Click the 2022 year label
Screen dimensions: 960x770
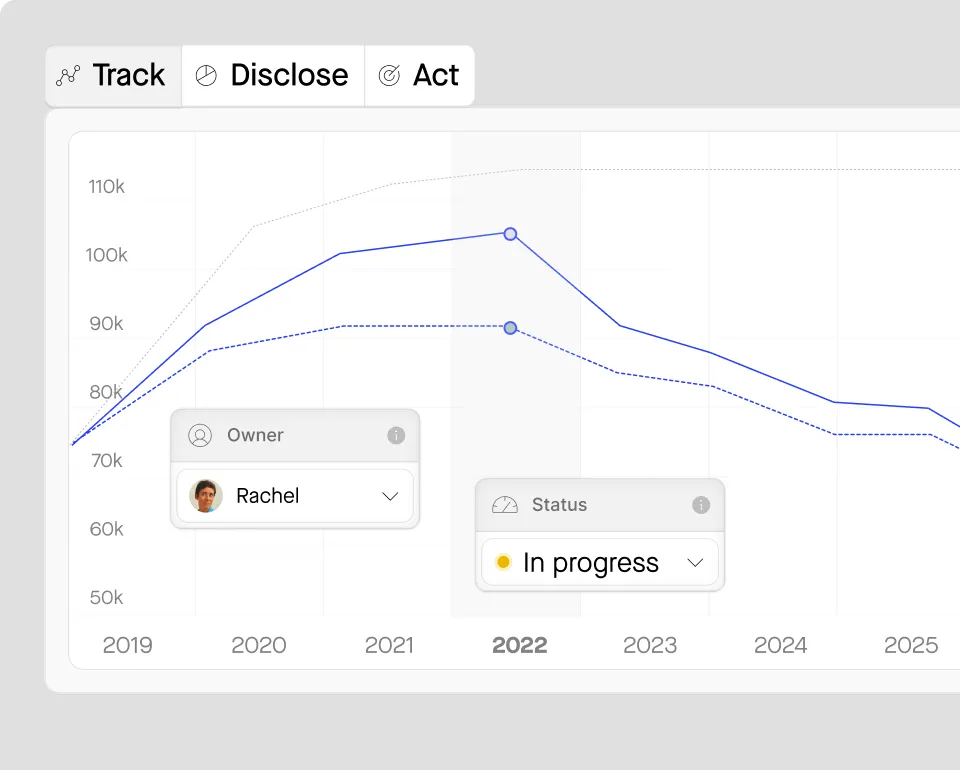pyautogui.click(x=520, y=645)
